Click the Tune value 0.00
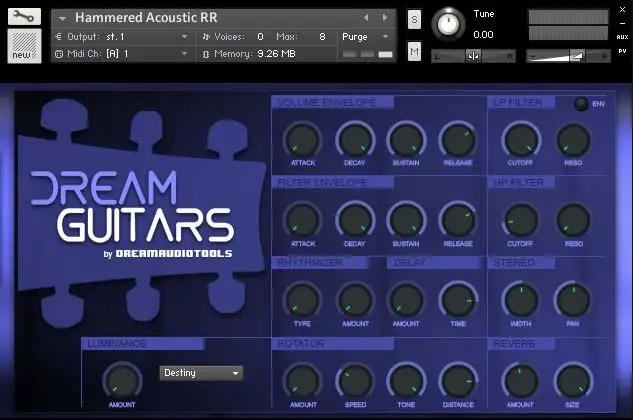Image resolution: width=633 pixels, height=420 pixels. (x=483, y=35)
